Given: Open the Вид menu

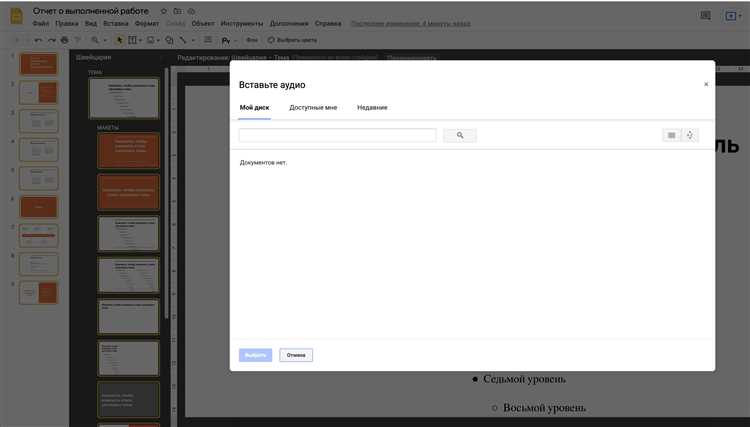Looking at the screenshot, I should click(91, 23).
